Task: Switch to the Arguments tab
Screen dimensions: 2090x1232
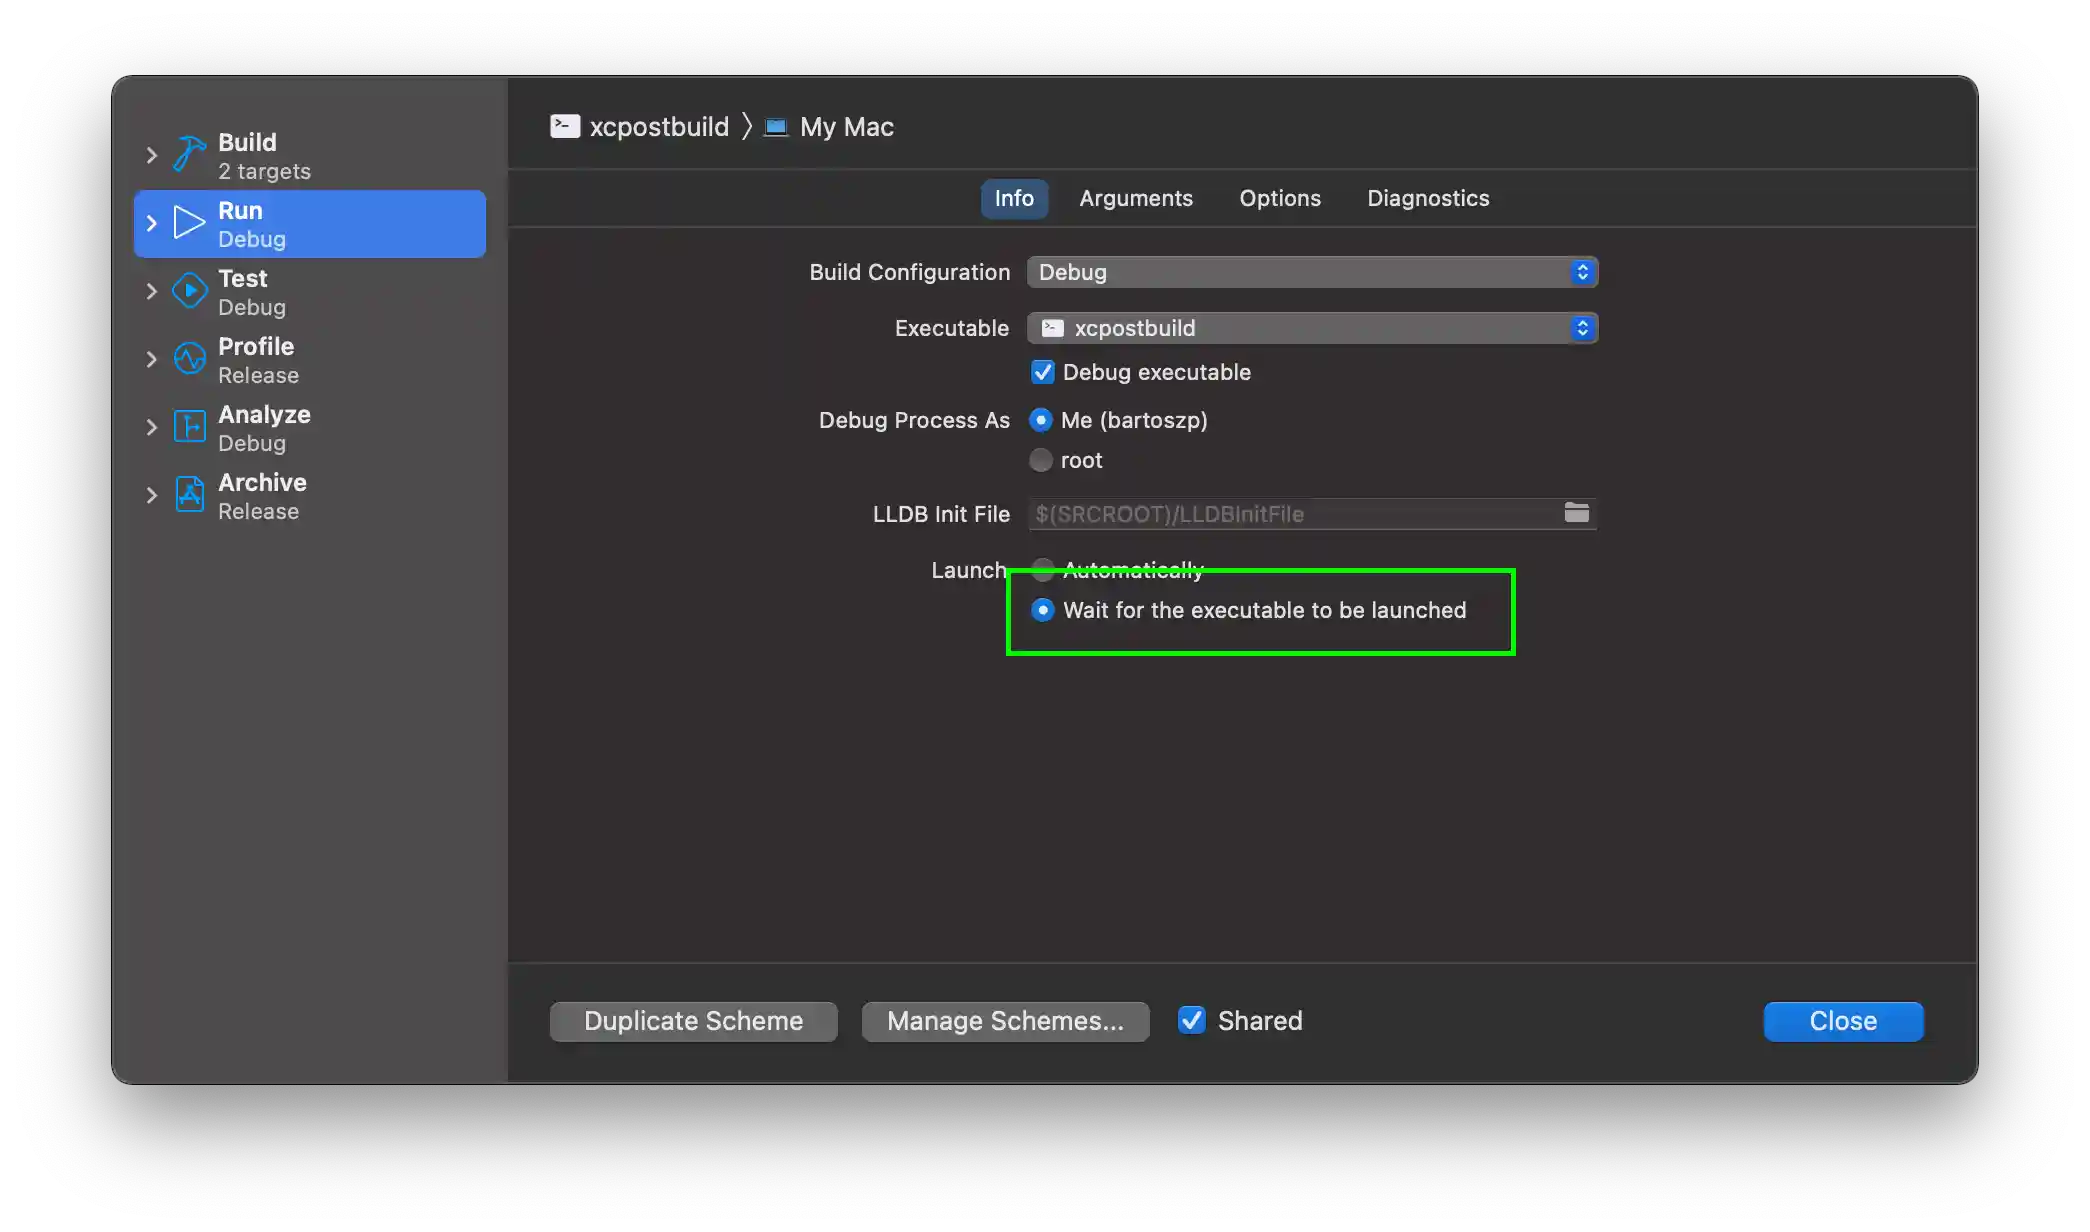Action: tap(1136, 198)
